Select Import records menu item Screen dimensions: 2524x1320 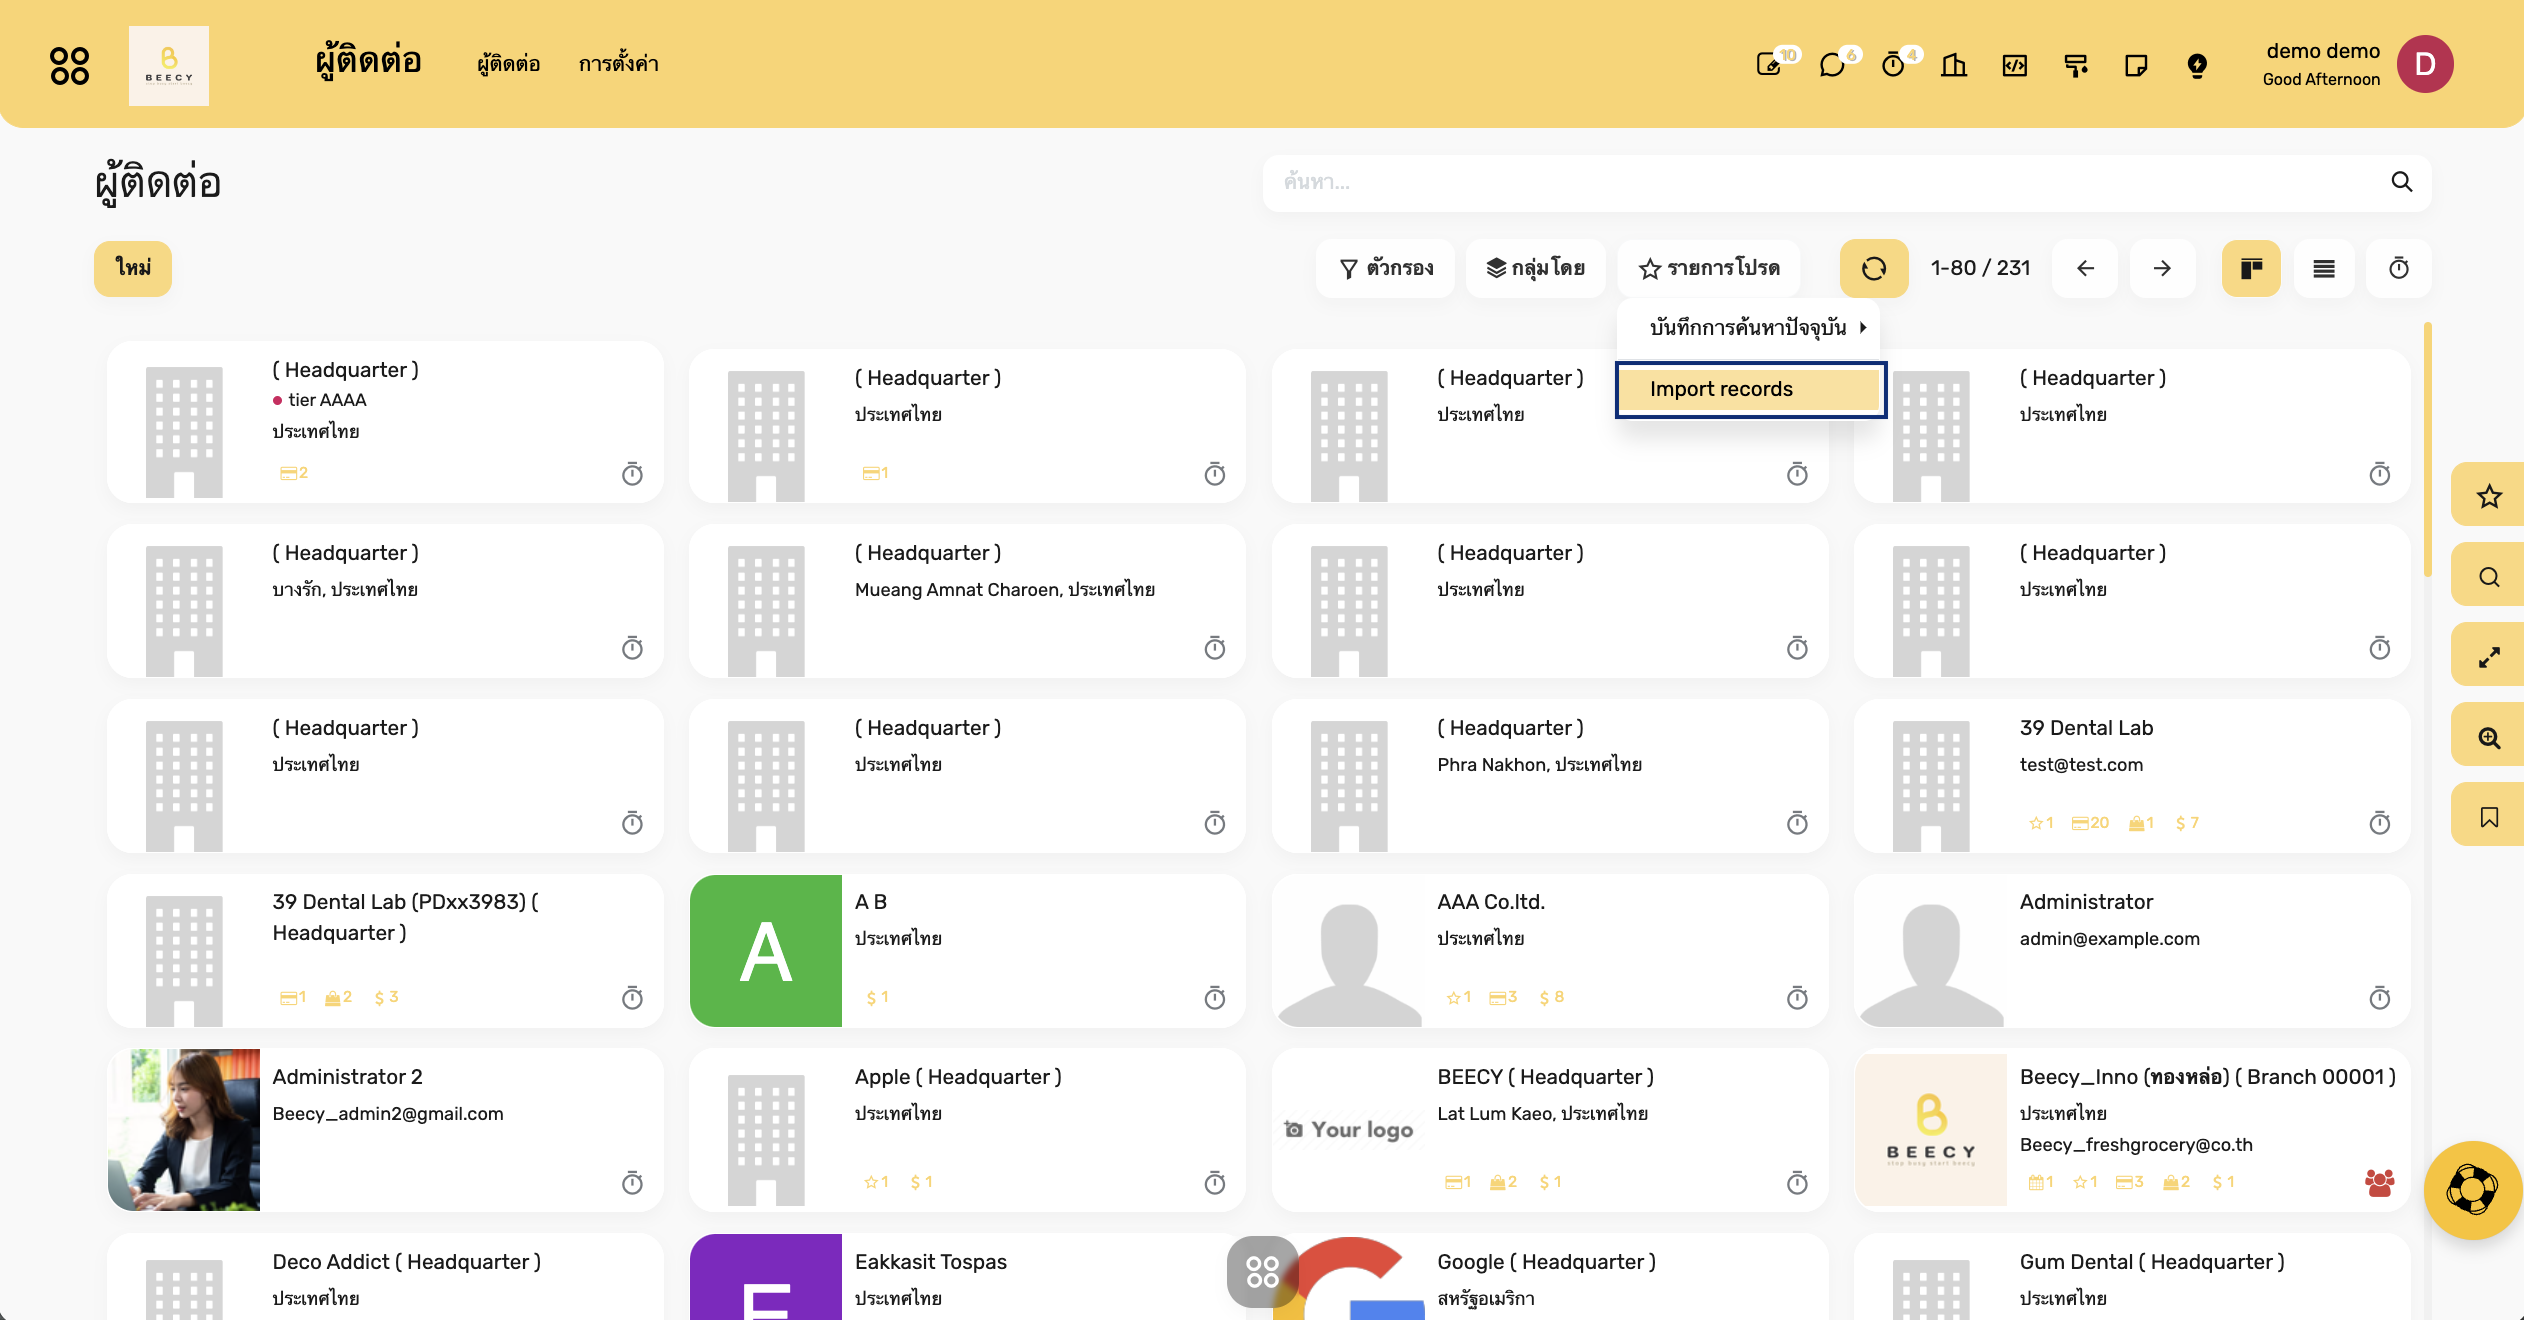(1750, 389)
